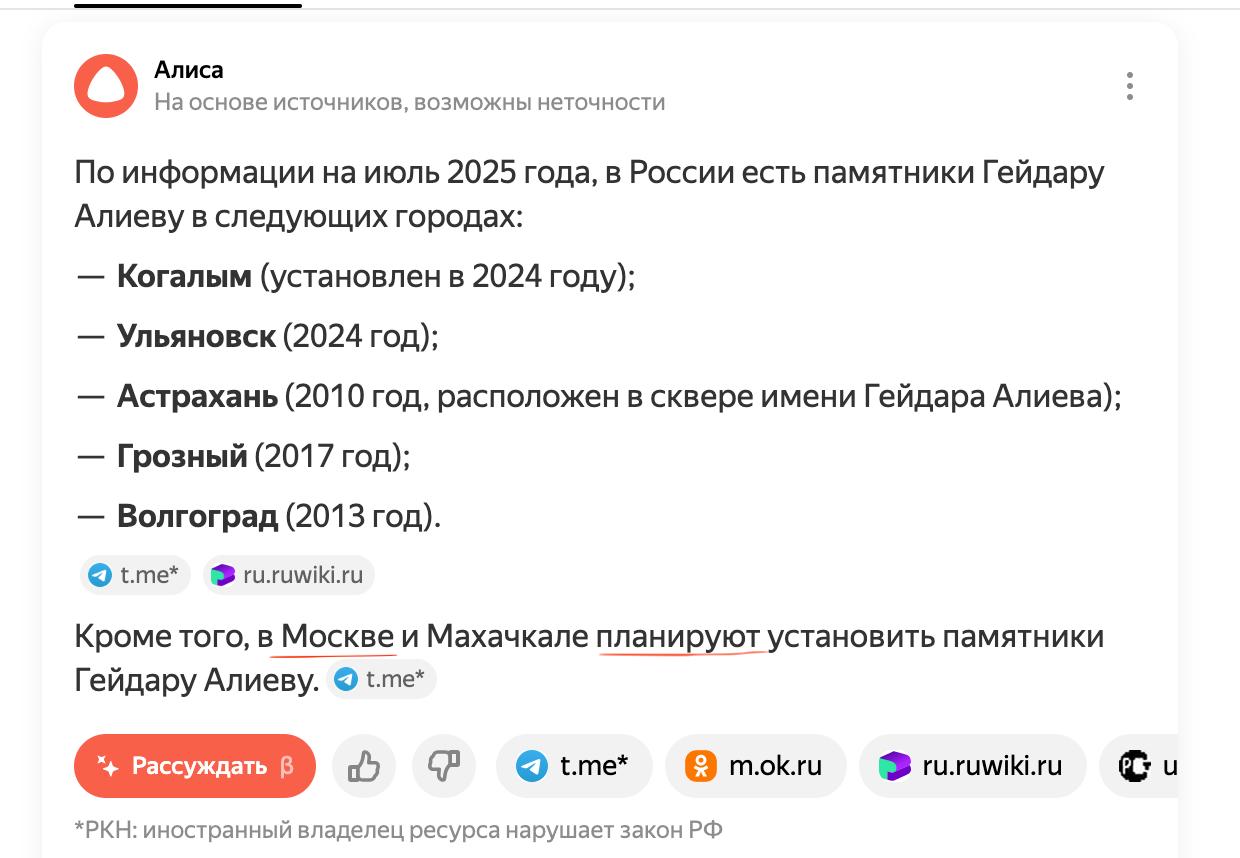Viewport: 1240px width, 858px height.
Task: Click the thumbs down icon
Action: coord(444,766)
